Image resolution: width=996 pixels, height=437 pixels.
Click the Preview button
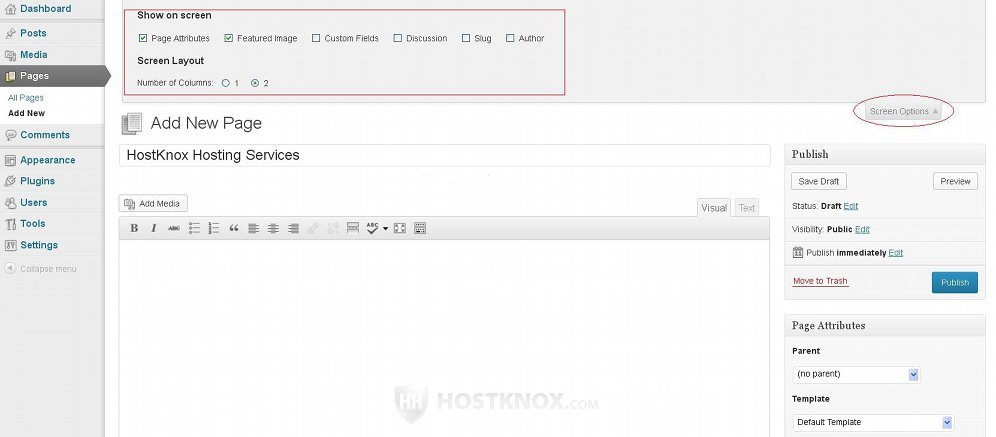click(955, 181)
